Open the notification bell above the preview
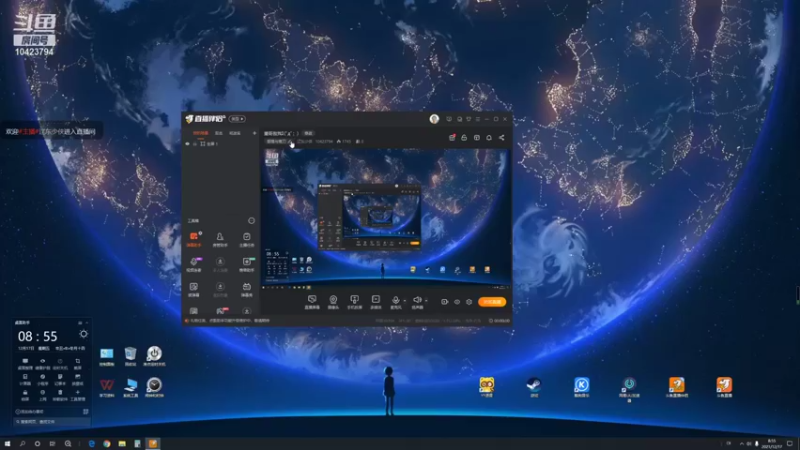Image resolution: width=800 pixels, height=450 pixels. point(489,138)
